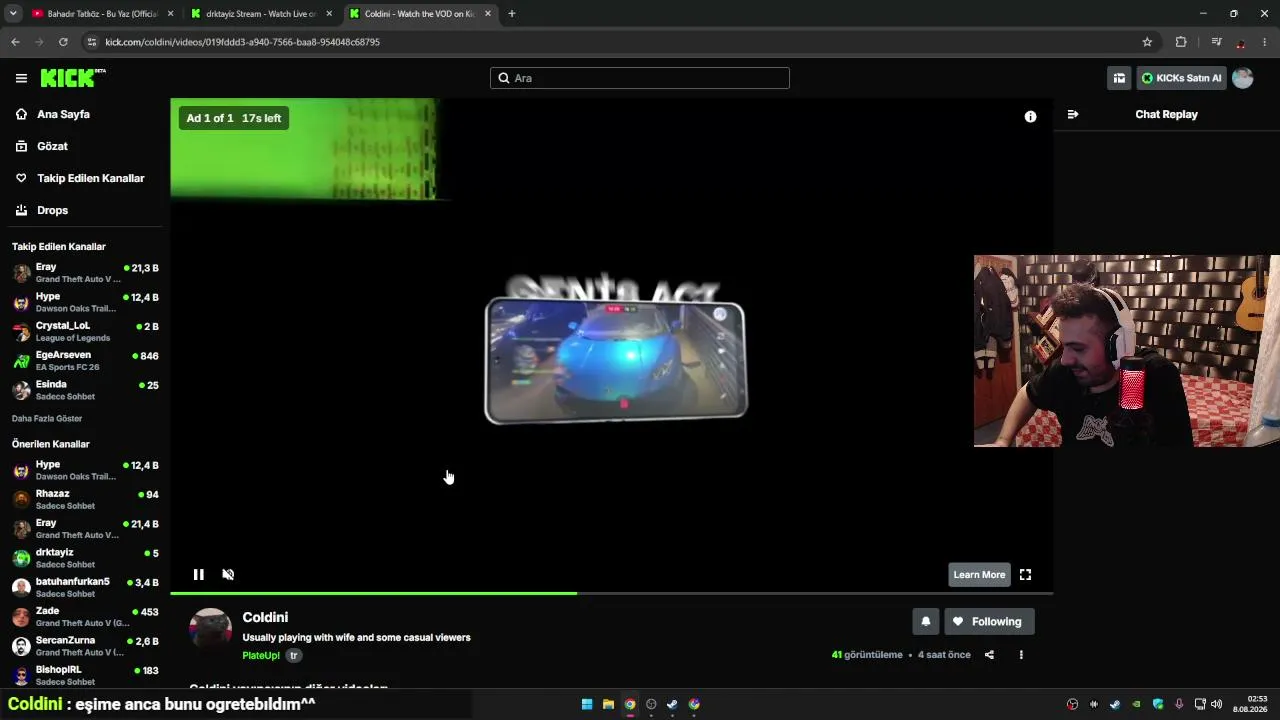Click the Learn More ad button
The image size is (1280, 720).
979,574
